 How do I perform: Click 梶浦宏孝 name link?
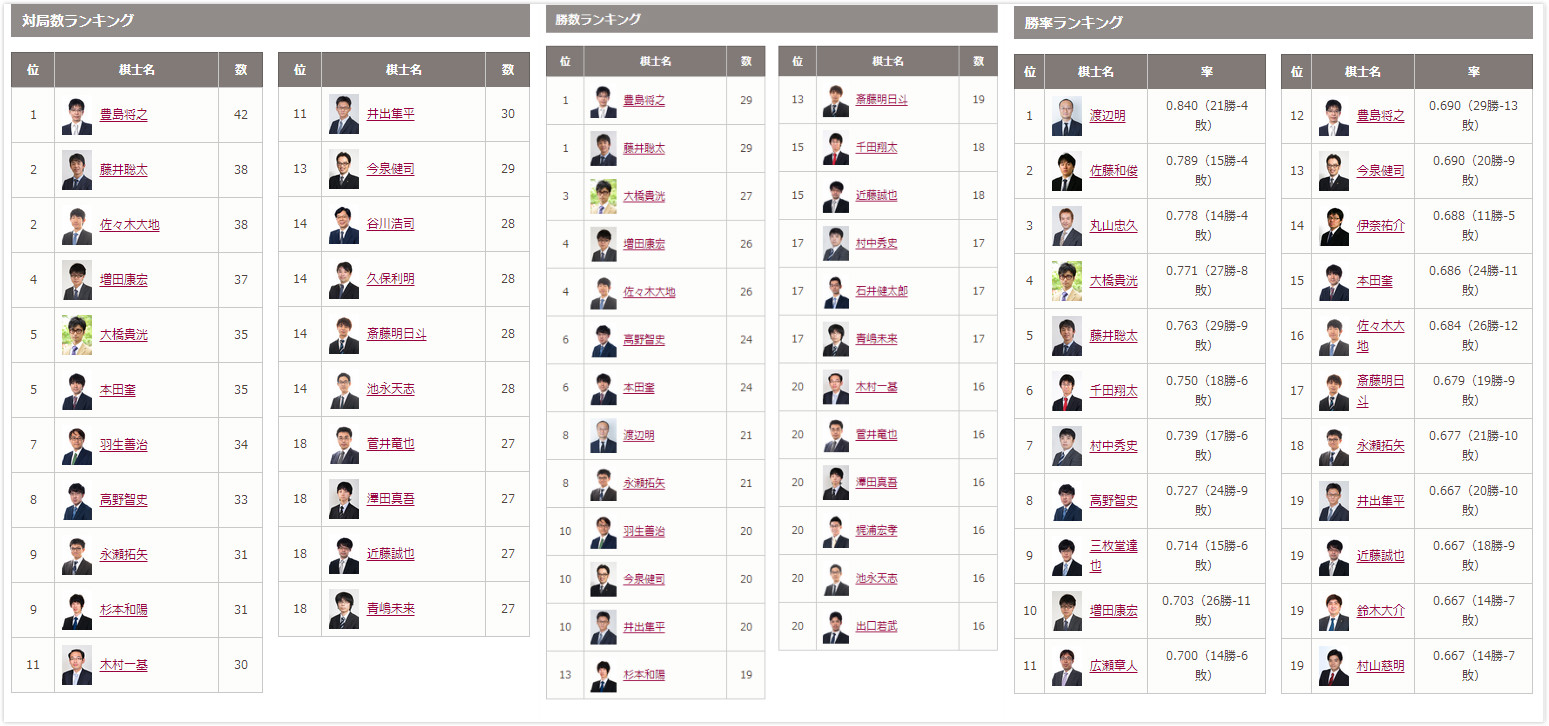[x=876, y=530]
